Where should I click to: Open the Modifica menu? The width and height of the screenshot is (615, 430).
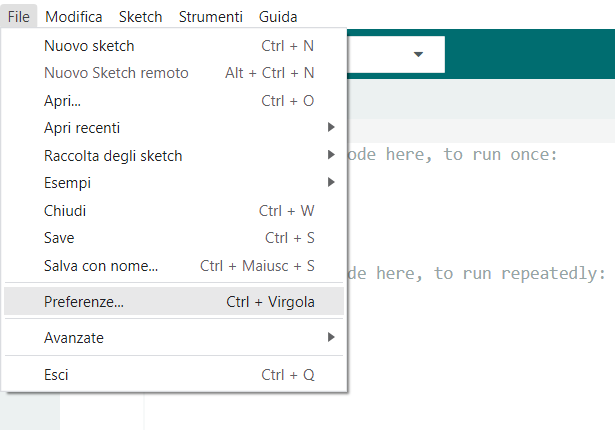pos(74,17)
